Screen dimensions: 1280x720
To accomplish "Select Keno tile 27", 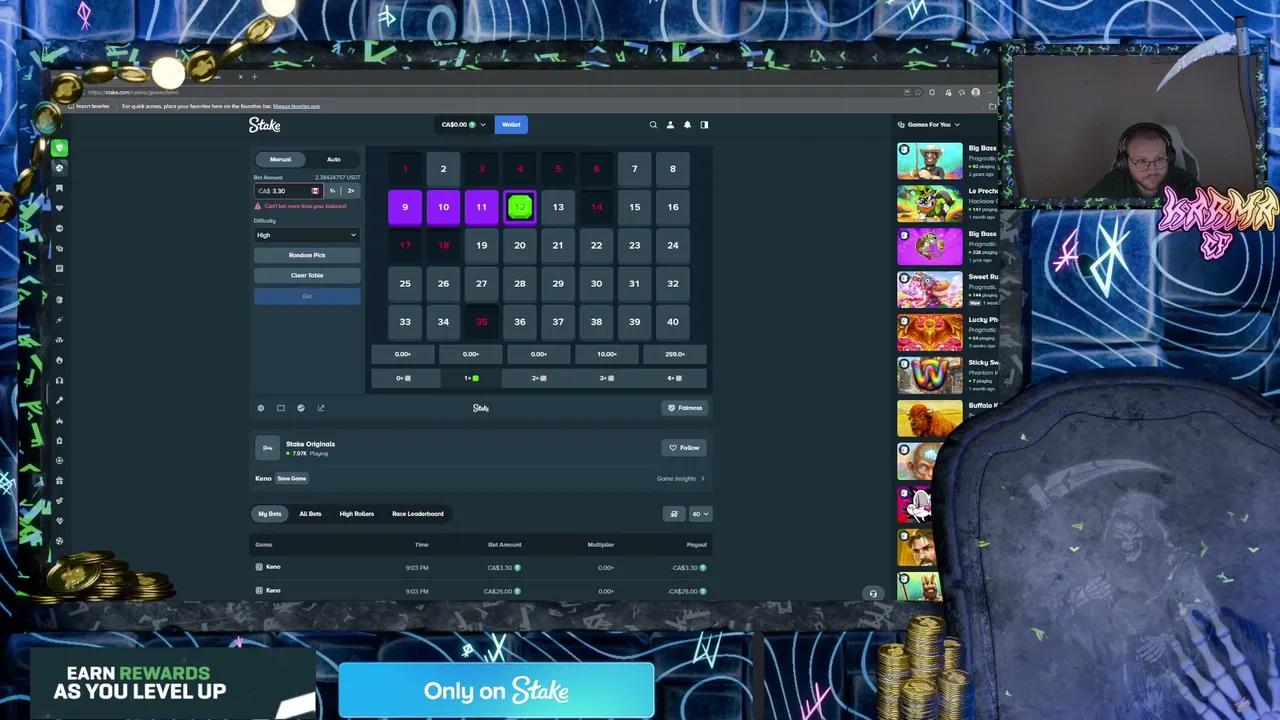I will click(482, 283).
